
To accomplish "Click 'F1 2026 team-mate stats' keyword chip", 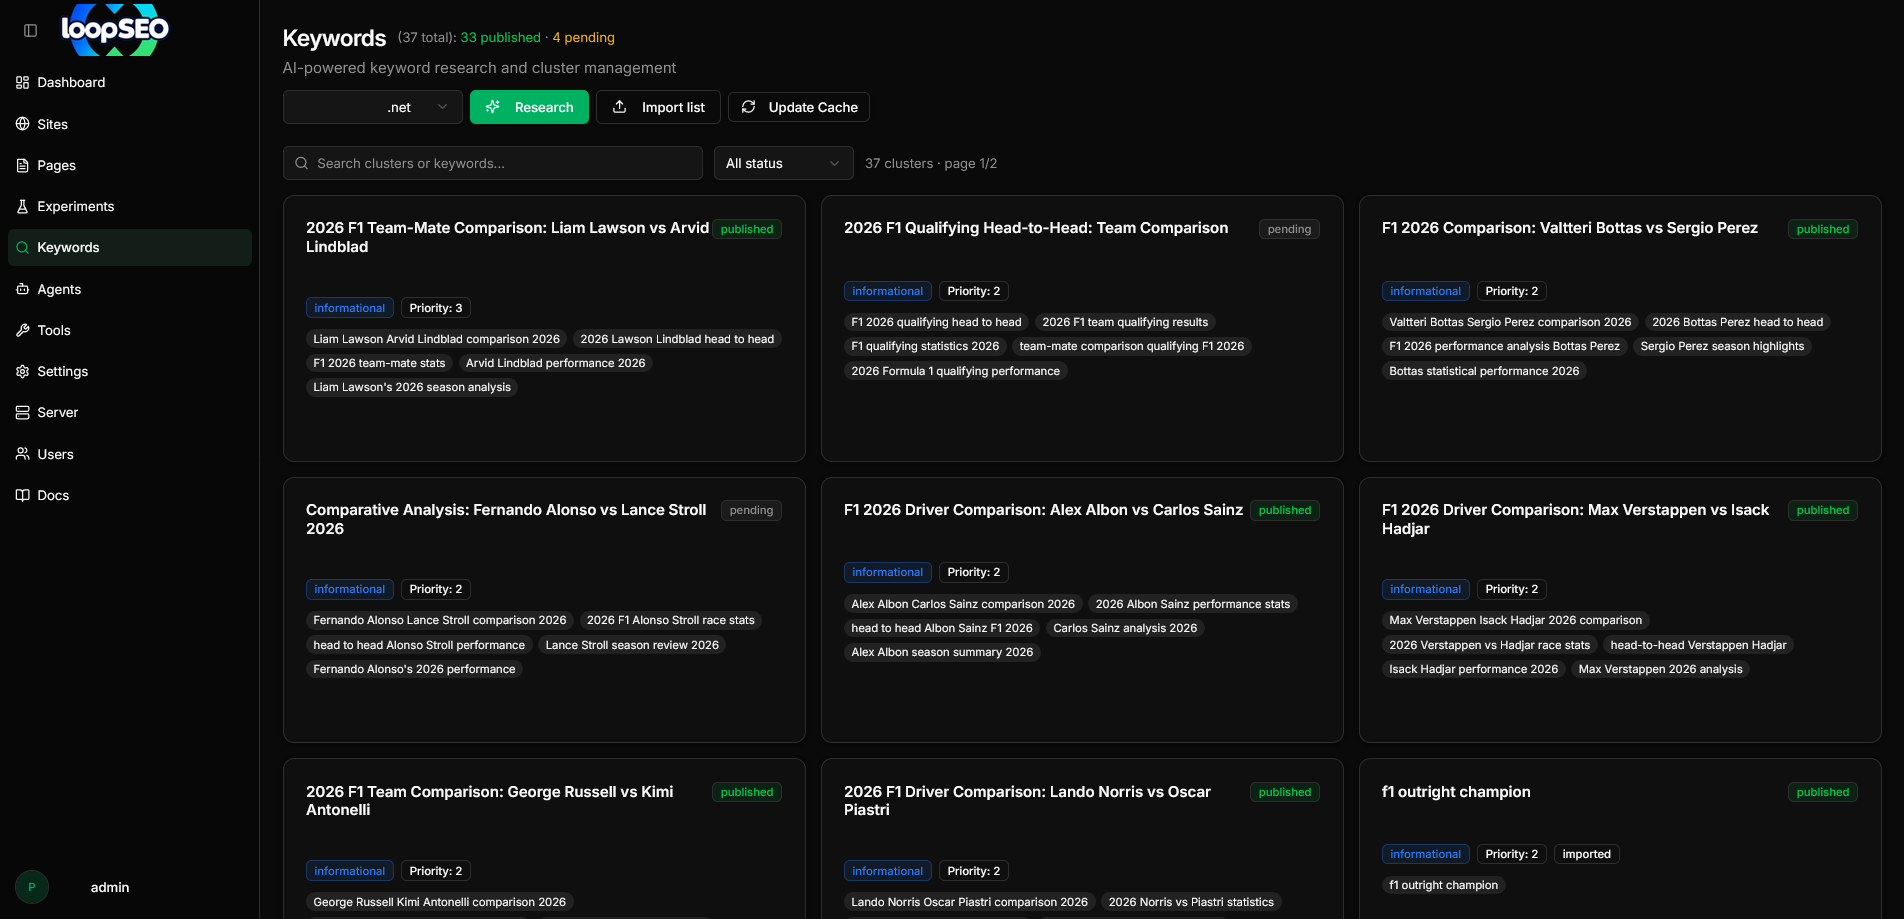I will pyautogui.click(x=379, y=363).
